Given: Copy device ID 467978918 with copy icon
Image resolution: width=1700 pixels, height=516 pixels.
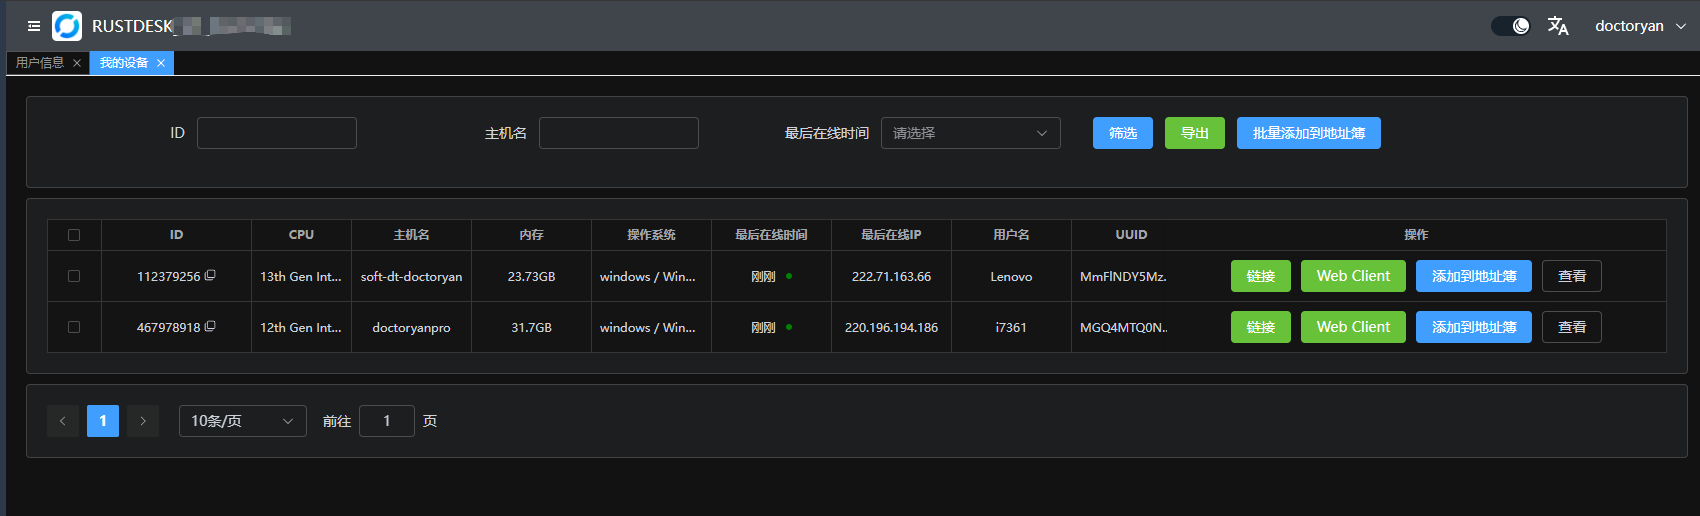Looking at the screenshot, I should click(210, 327).
